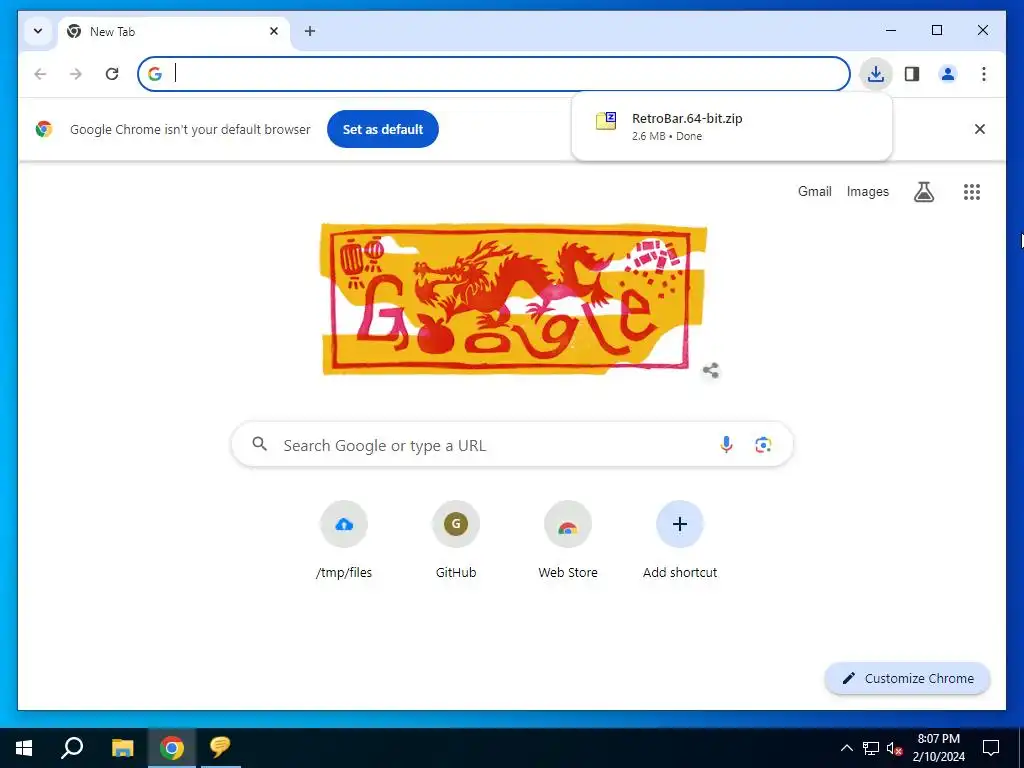Screen dimensions: 1024x768
Task: Open the Action Center notifications
Action: [991, 748]
